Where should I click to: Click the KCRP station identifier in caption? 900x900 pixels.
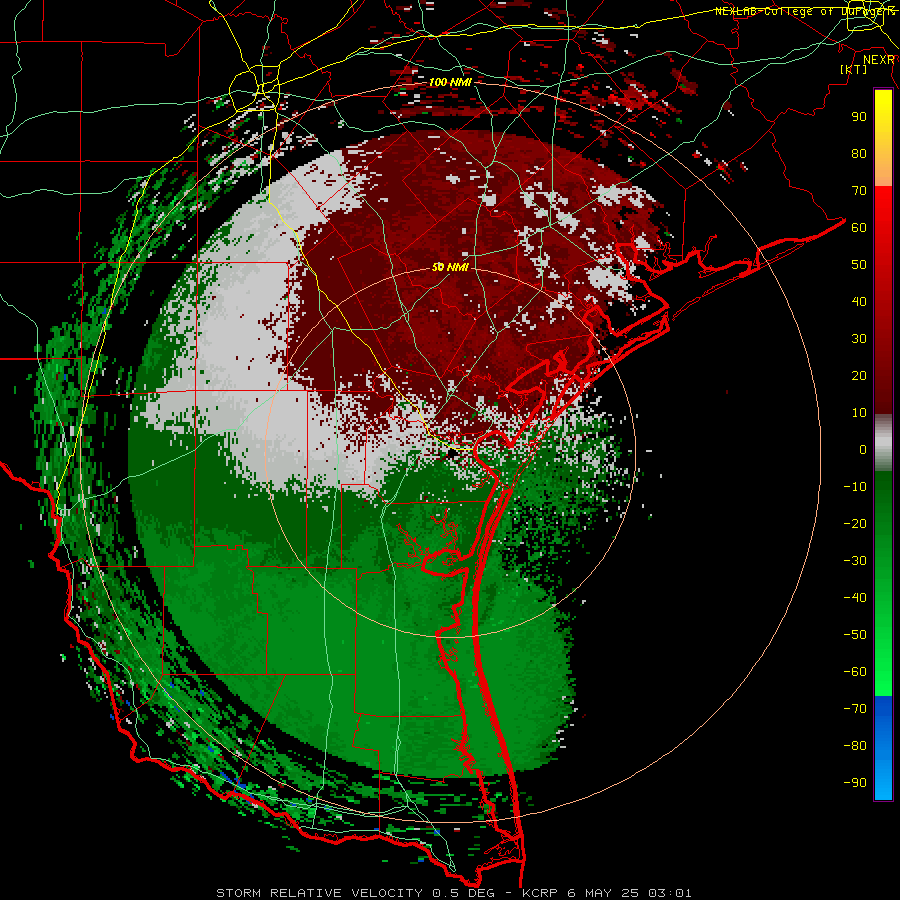point(540,893)
